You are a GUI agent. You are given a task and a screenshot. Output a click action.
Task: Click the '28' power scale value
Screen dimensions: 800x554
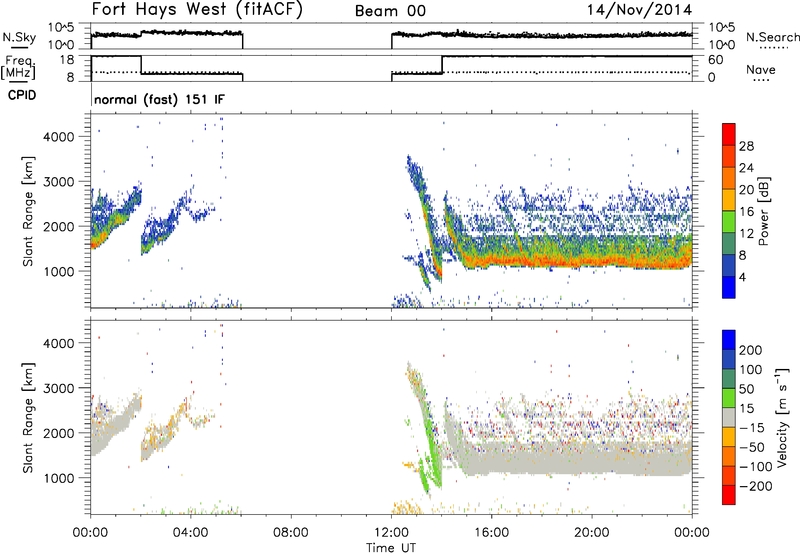(x=746, y=146)
